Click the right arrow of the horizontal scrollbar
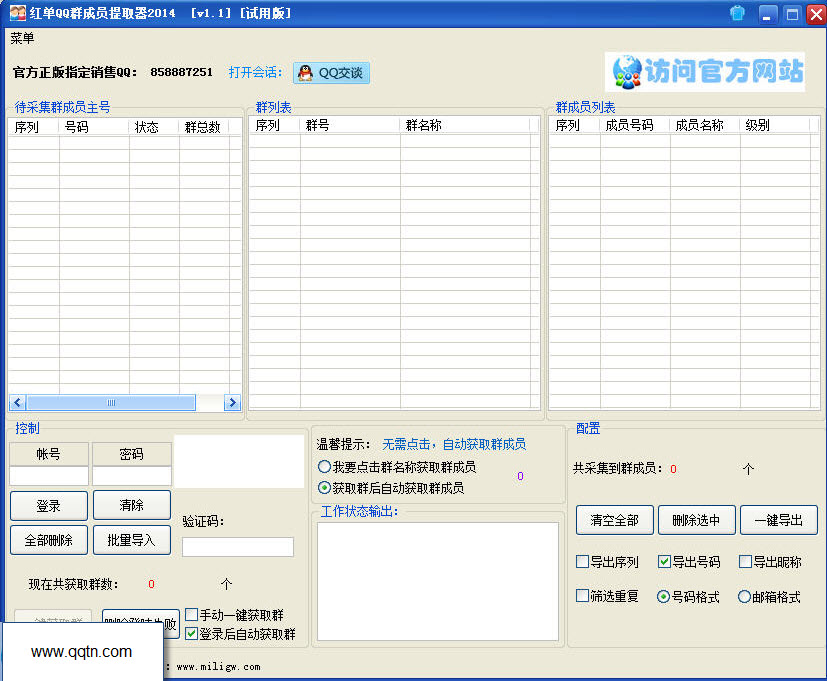827x681 pixels. [x=232, y=402]
